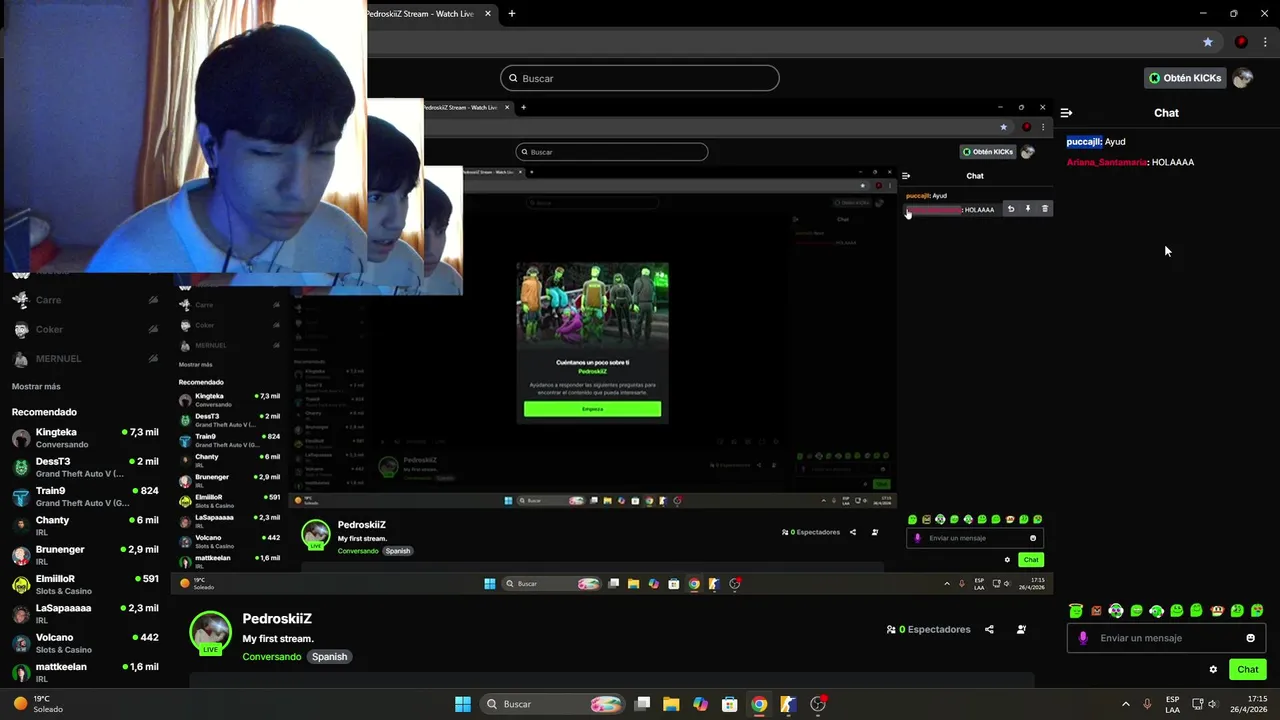1280x720 pixels.
Task: Open recommended channel Train9
Action: pos(85,496)
